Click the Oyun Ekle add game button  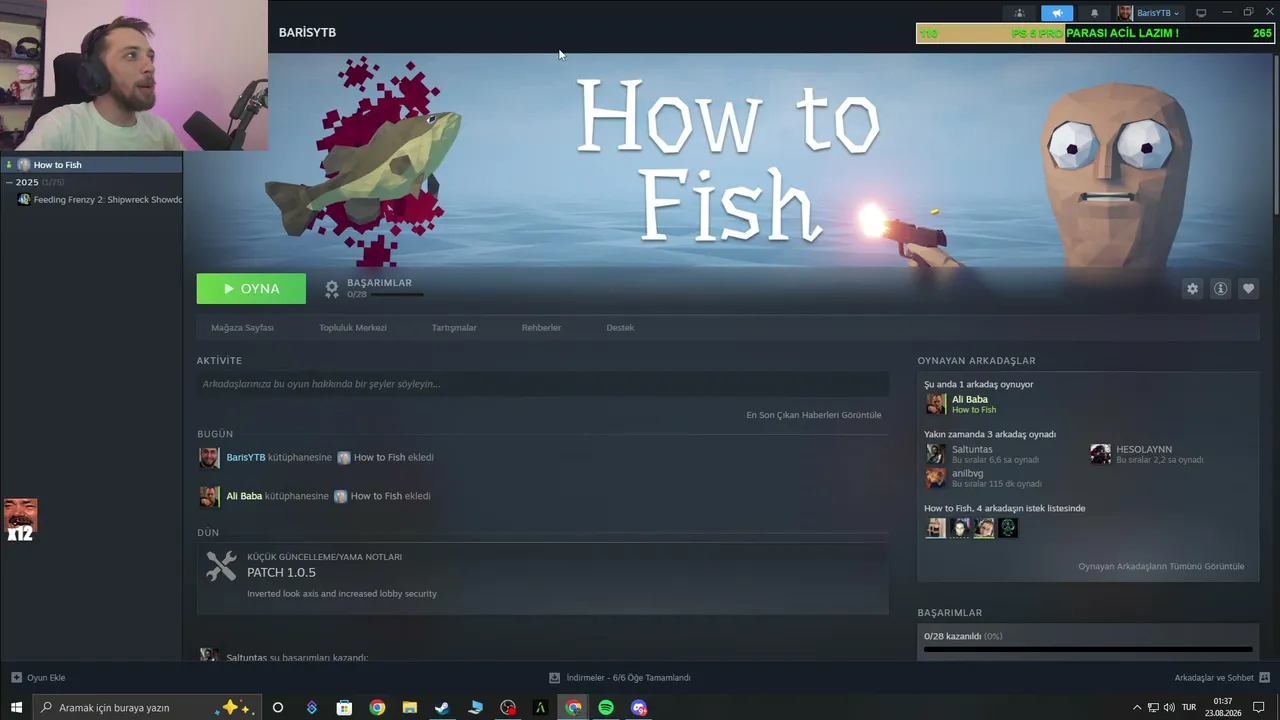(38, 678)
